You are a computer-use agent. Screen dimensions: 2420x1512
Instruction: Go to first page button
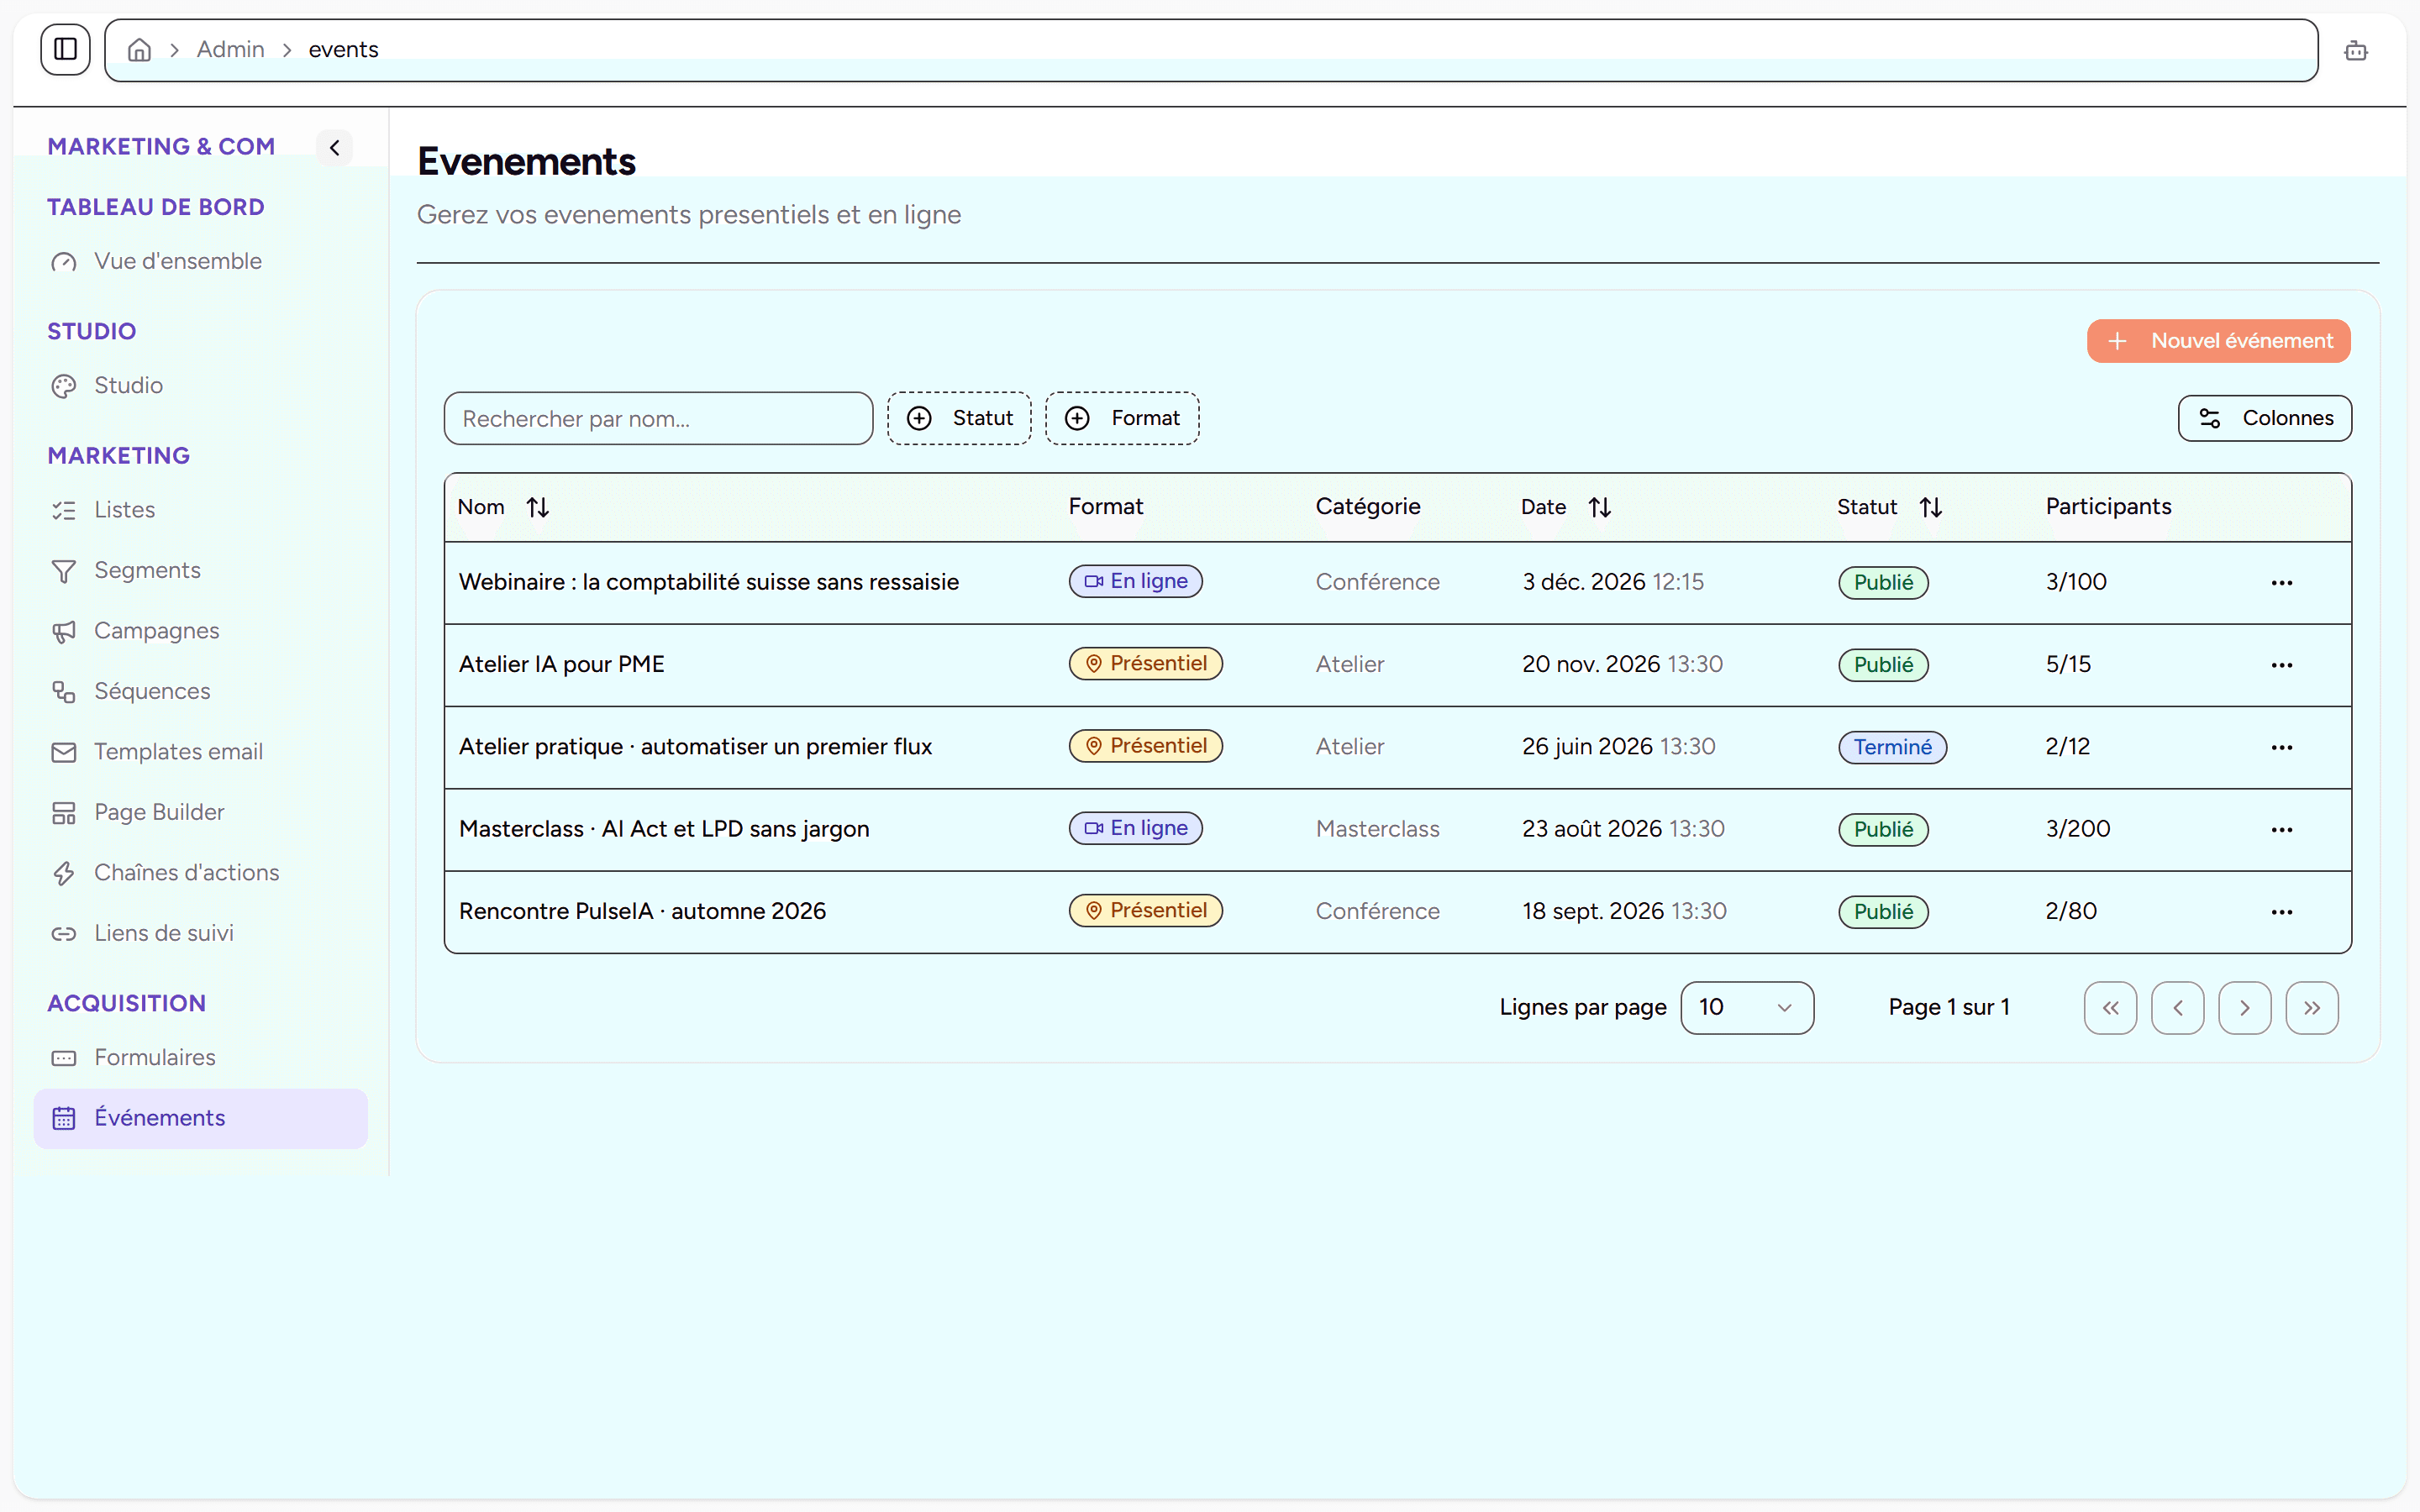2110,1008
